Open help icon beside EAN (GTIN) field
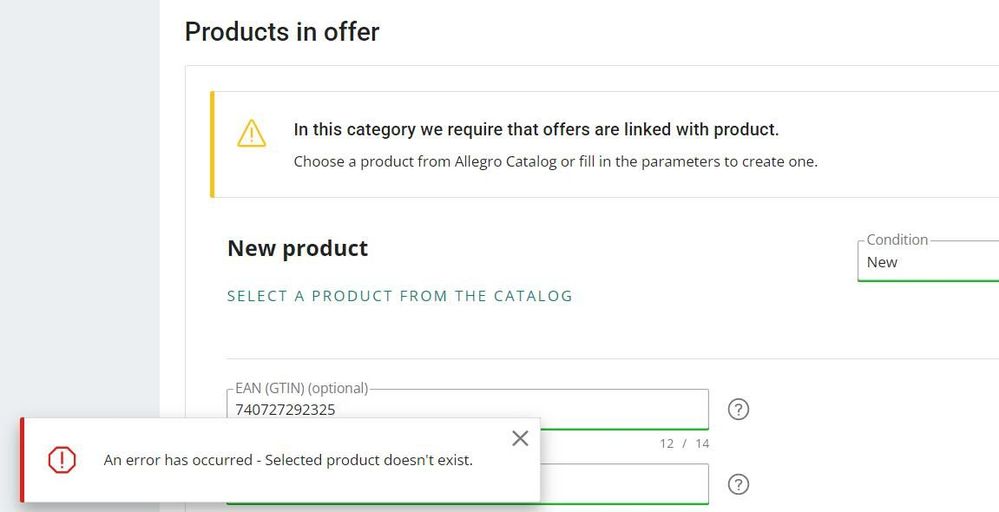The height and width of the screenshot is (512, 999). tap(738, 409)
